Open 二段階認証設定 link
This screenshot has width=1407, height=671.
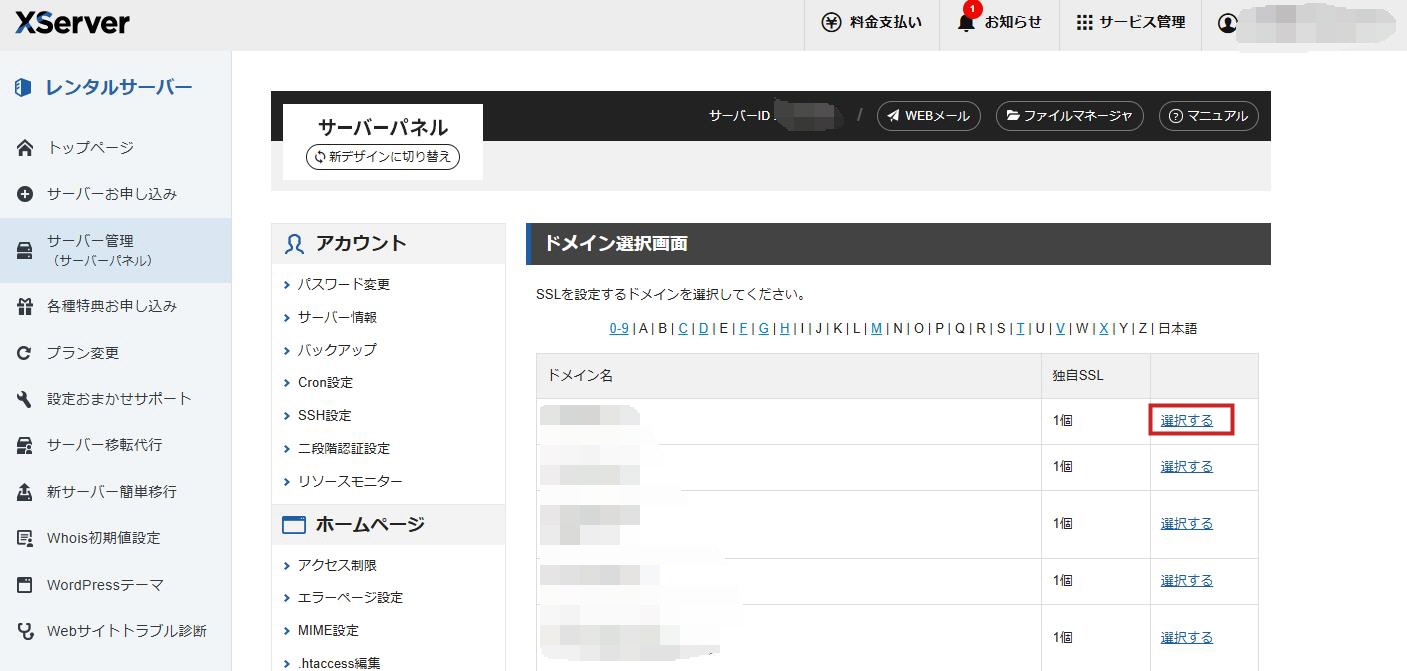[344, 449]
